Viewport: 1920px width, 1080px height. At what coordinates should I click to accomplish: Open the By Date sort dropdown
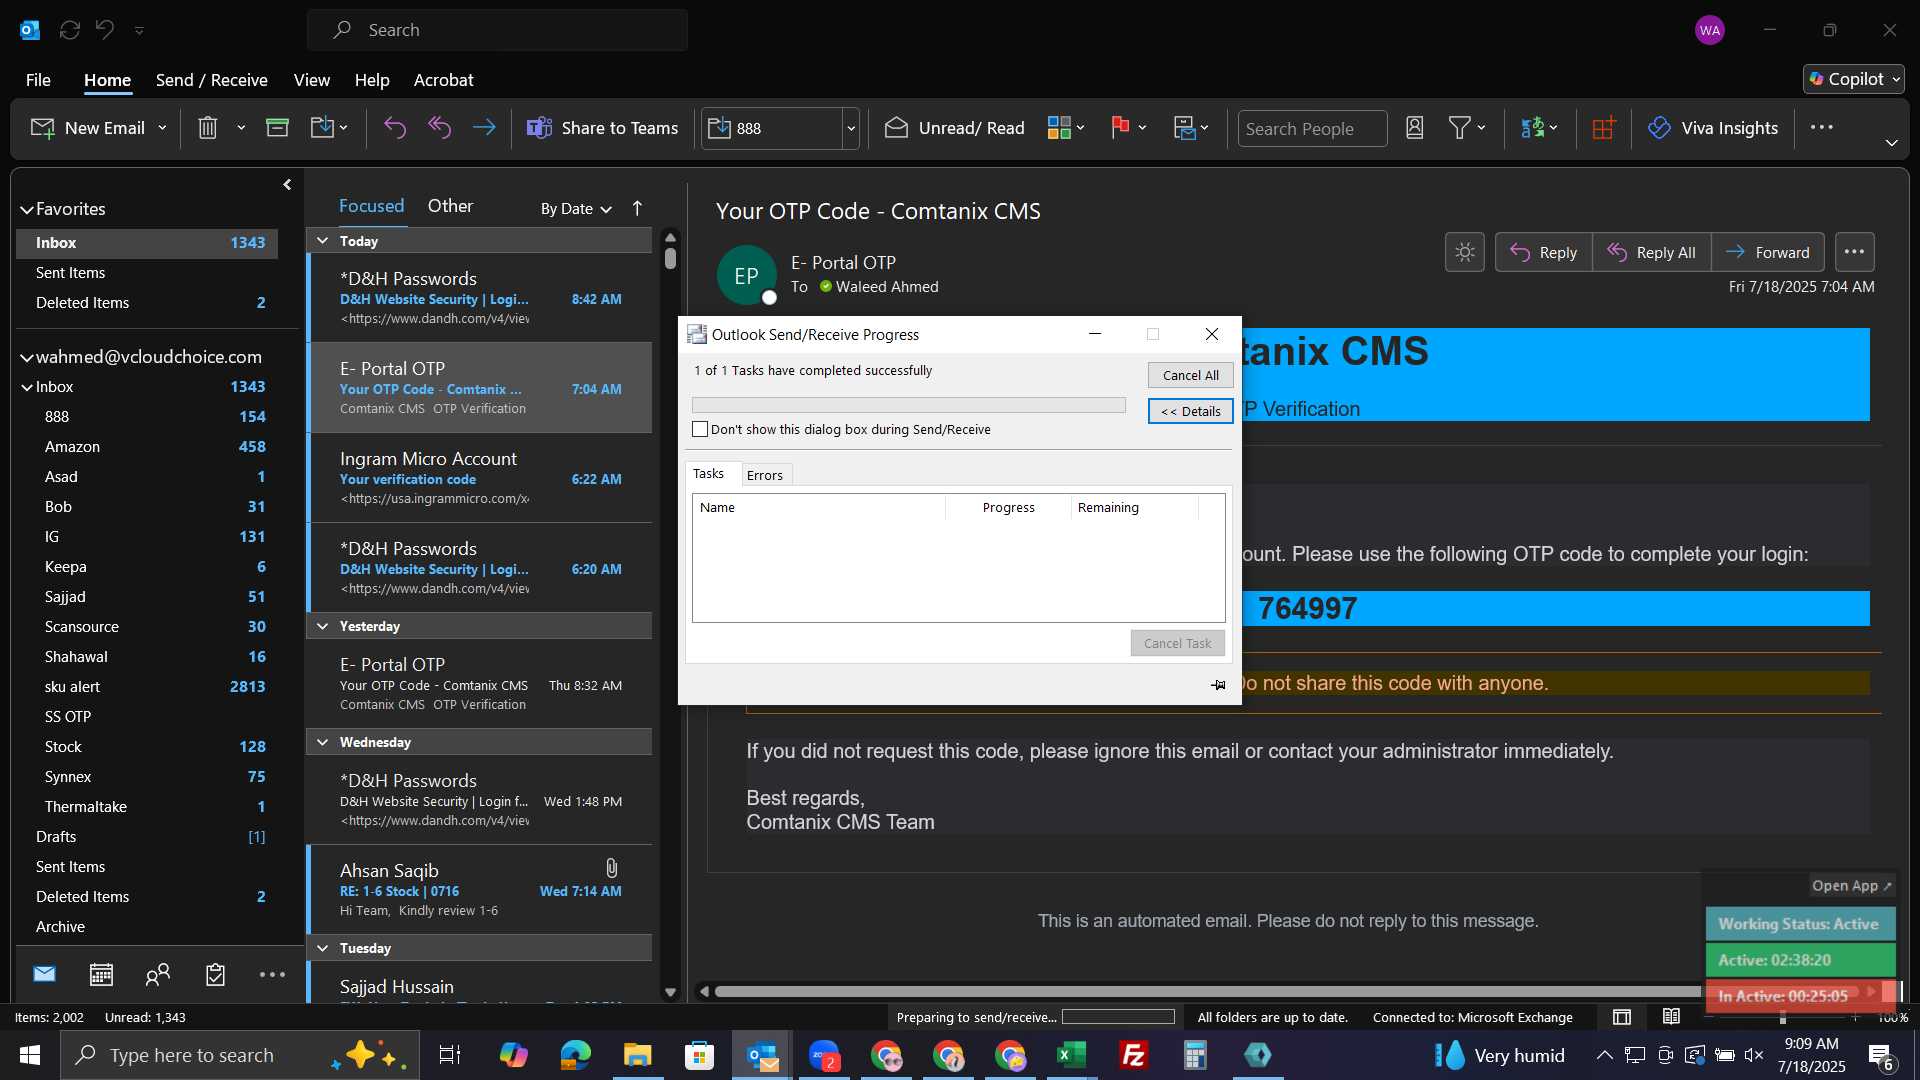(x=576, y=208)
